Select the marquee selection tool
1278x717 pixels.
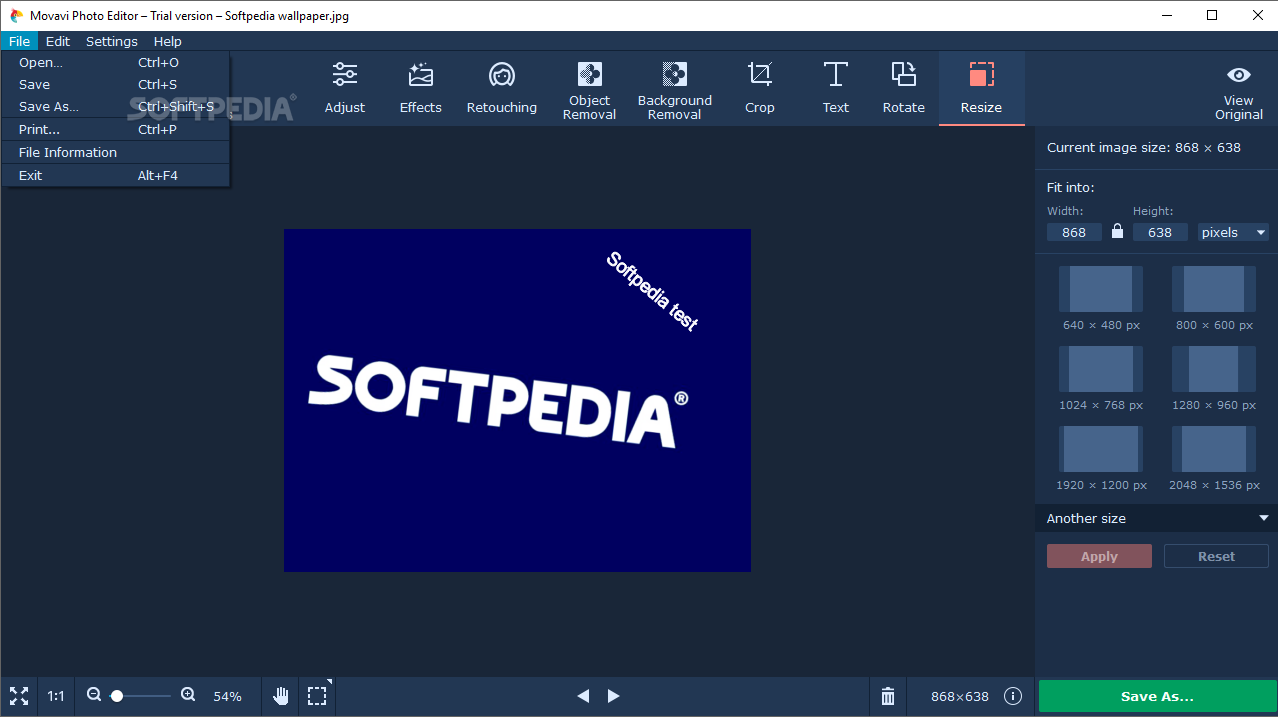(x=317, y=696)
